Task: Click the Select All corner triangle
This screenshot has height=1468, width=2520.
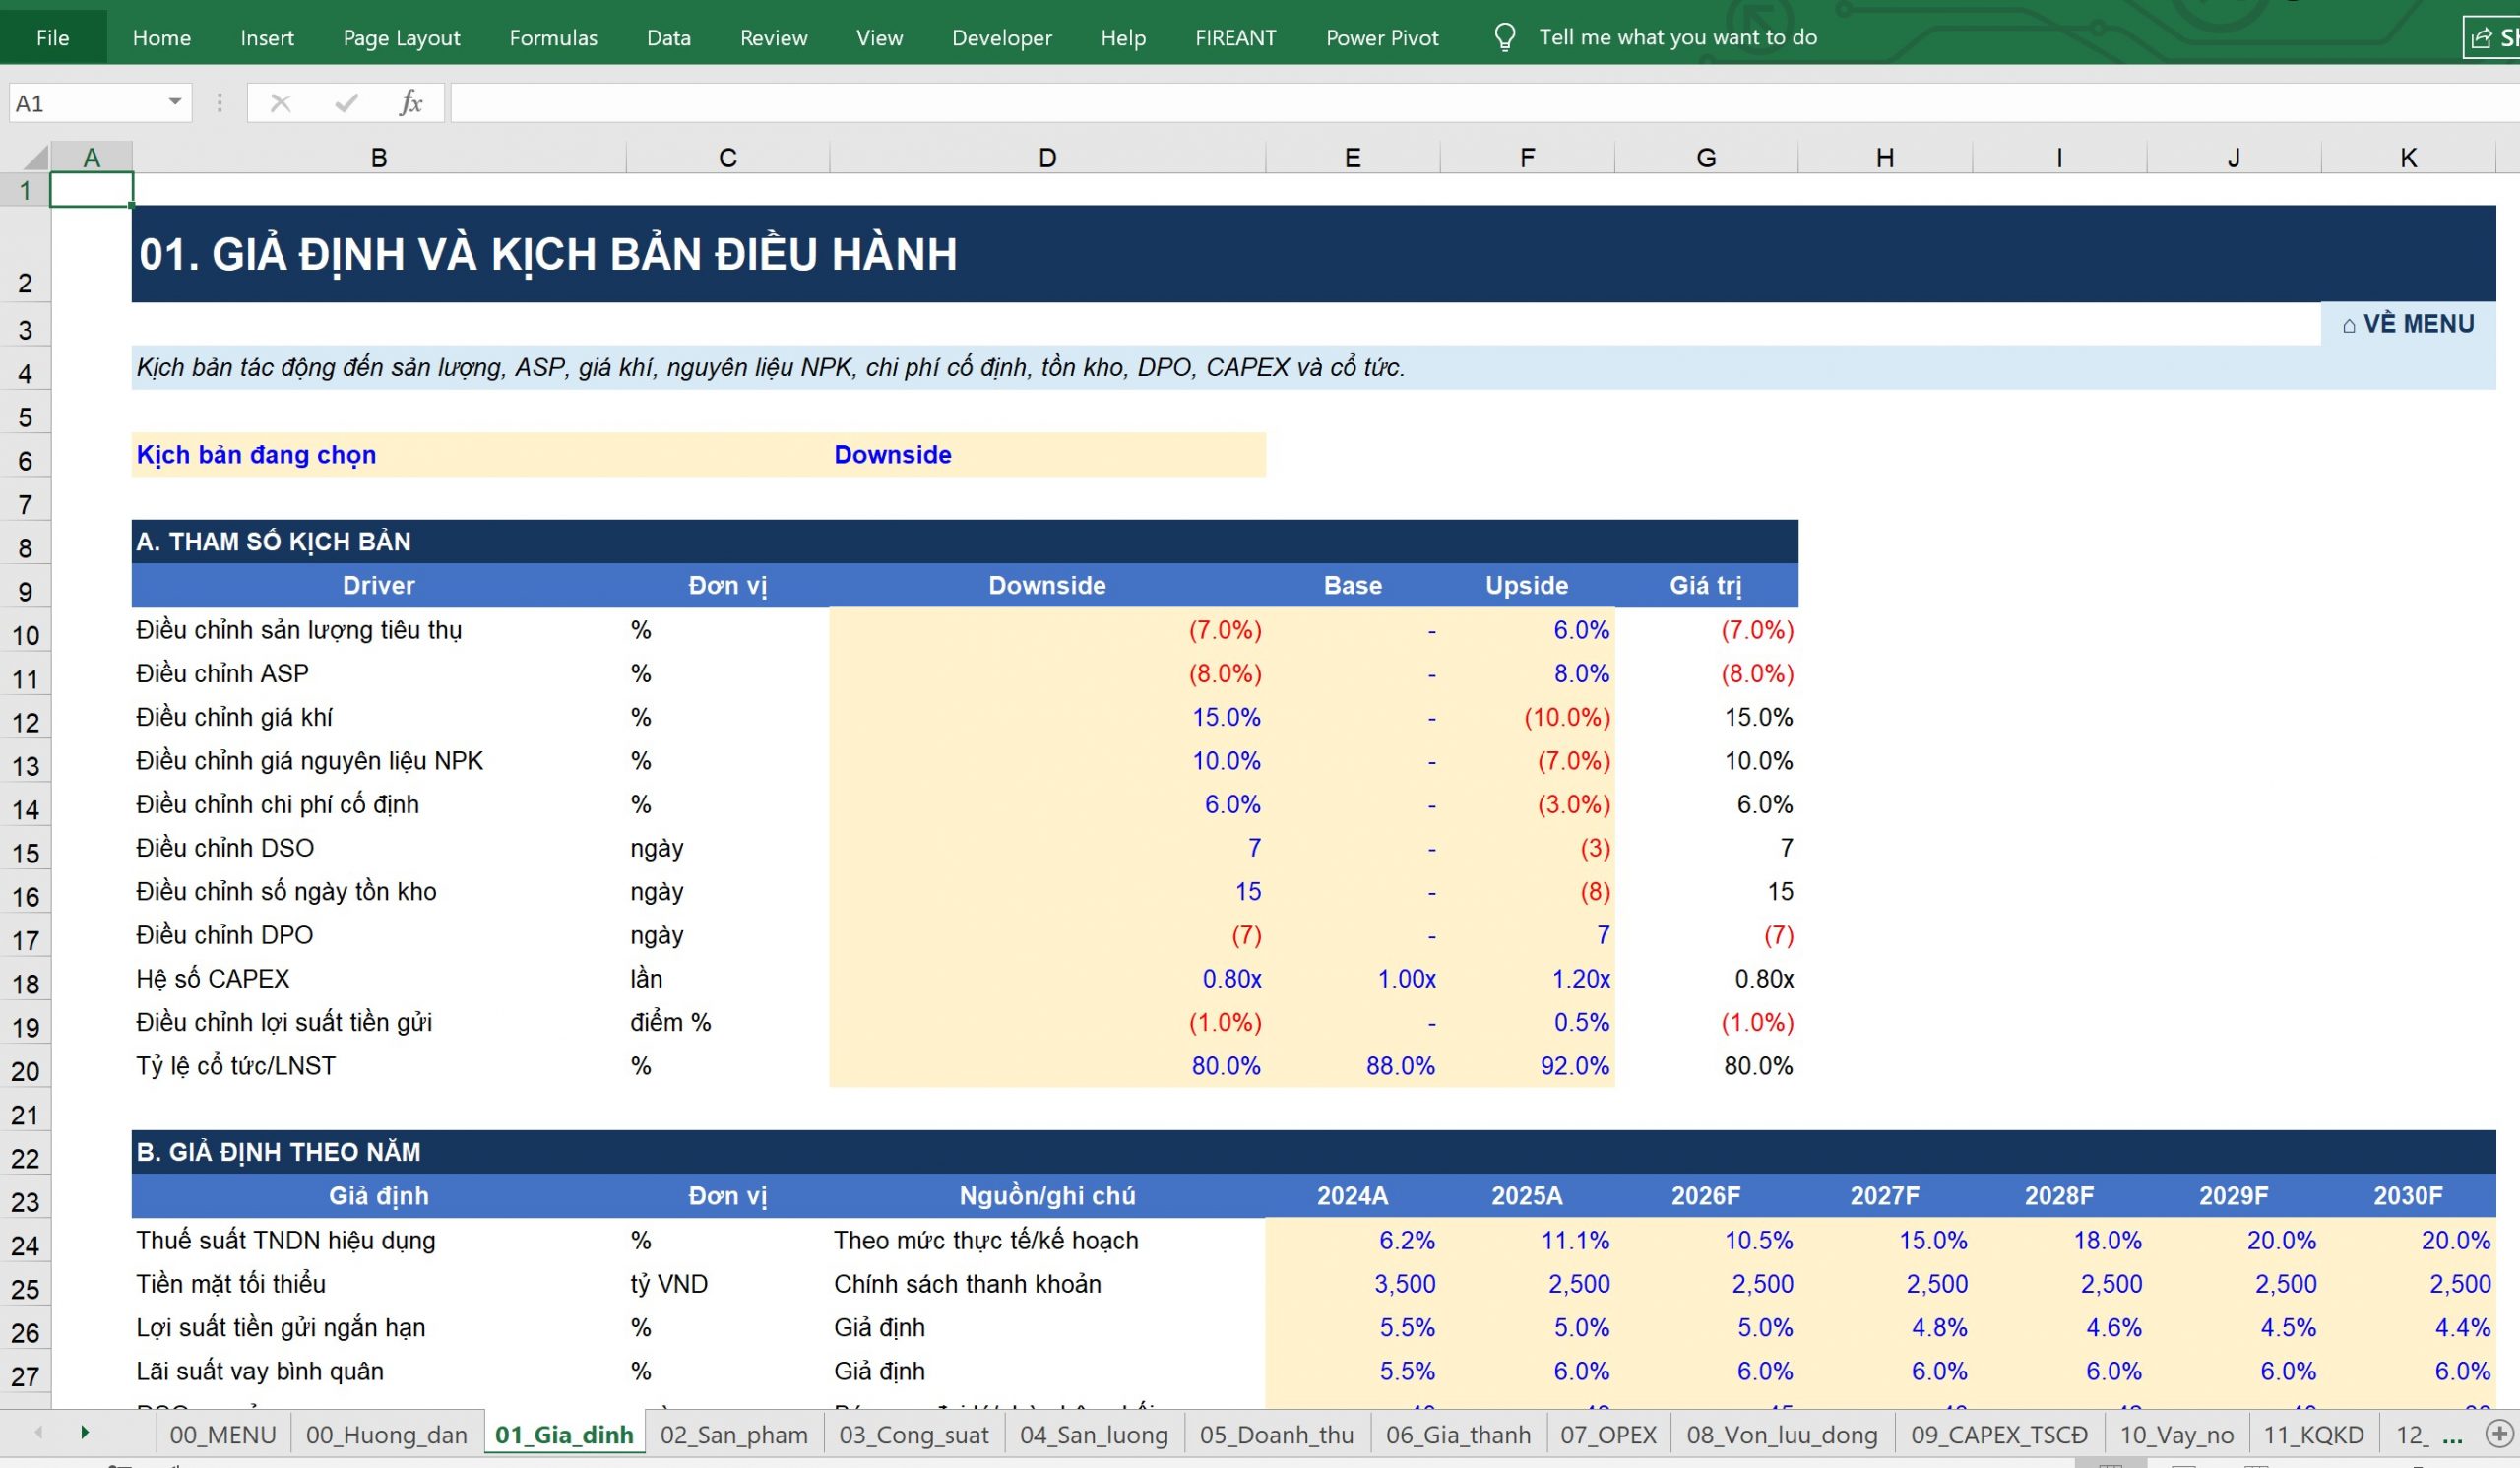Action: coord(35,157)
